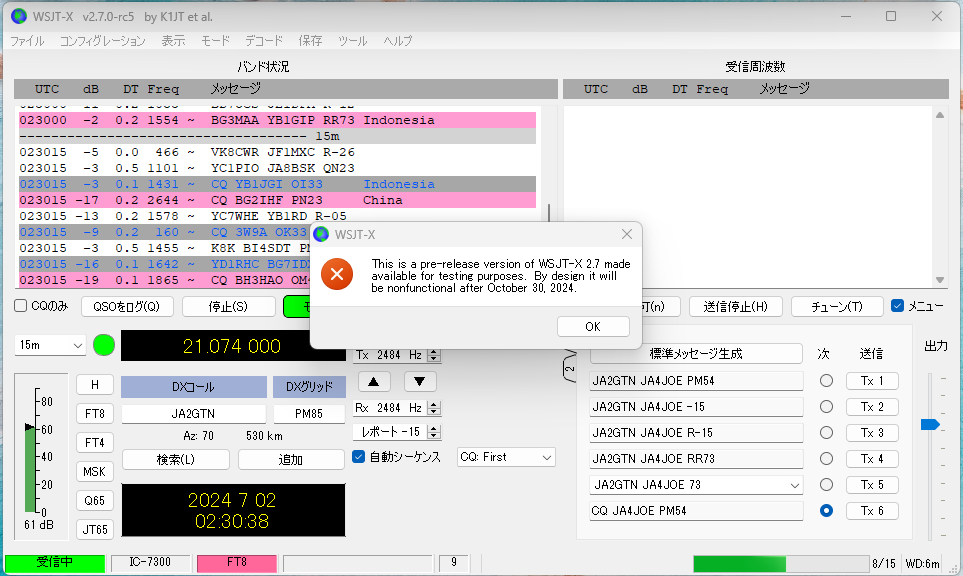Select the FT8 mode button
963x576 pixels.
94,413
